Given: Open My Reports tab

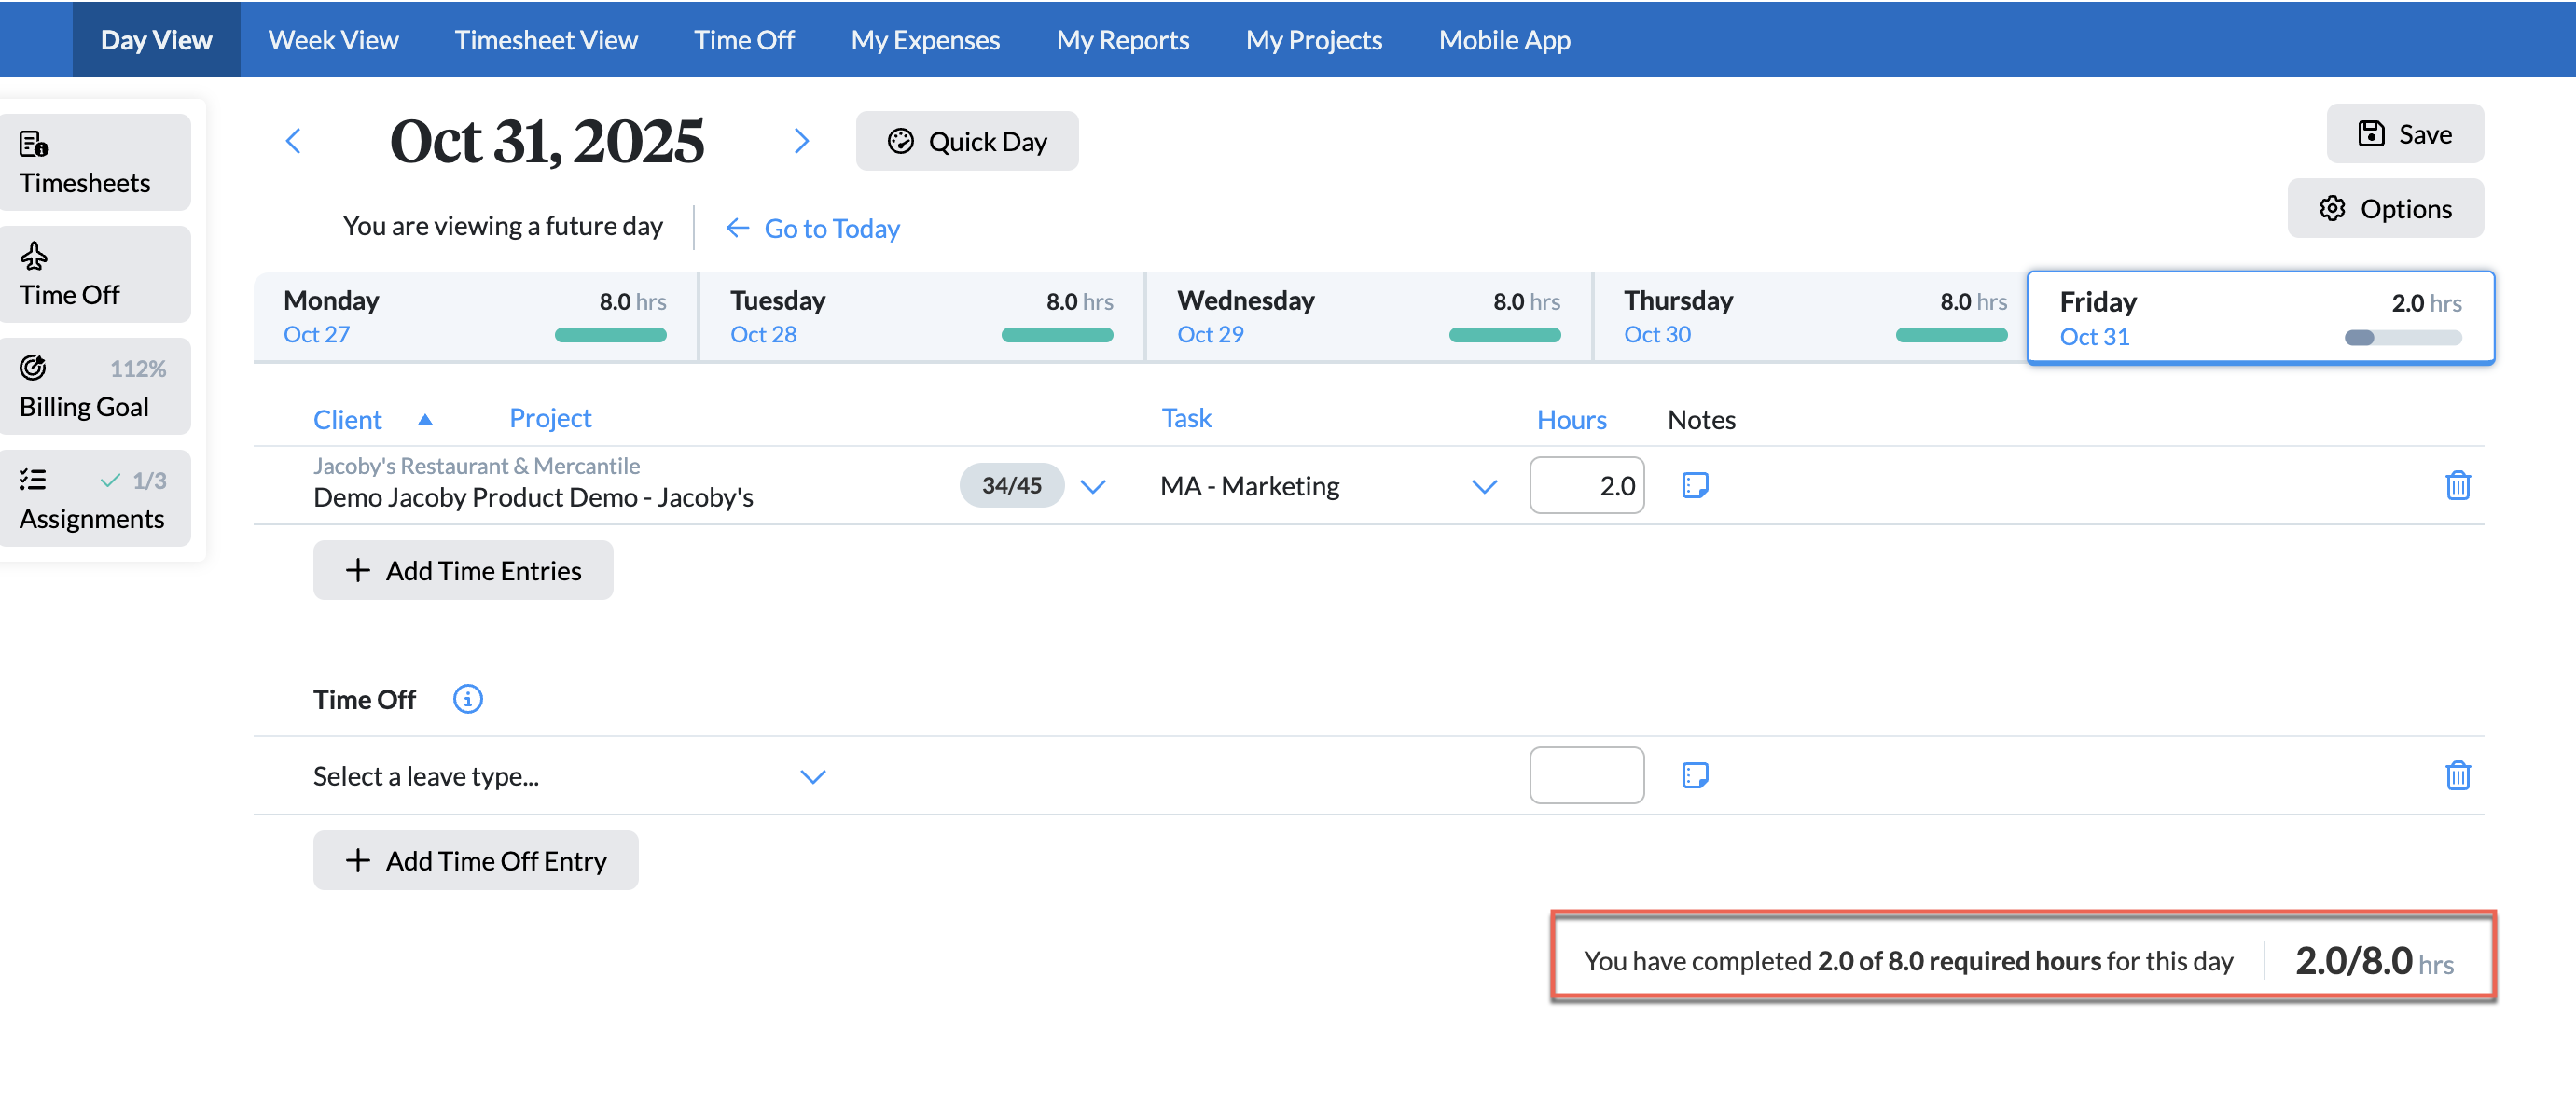Looking at the screenshot, I should point(1123,39).
